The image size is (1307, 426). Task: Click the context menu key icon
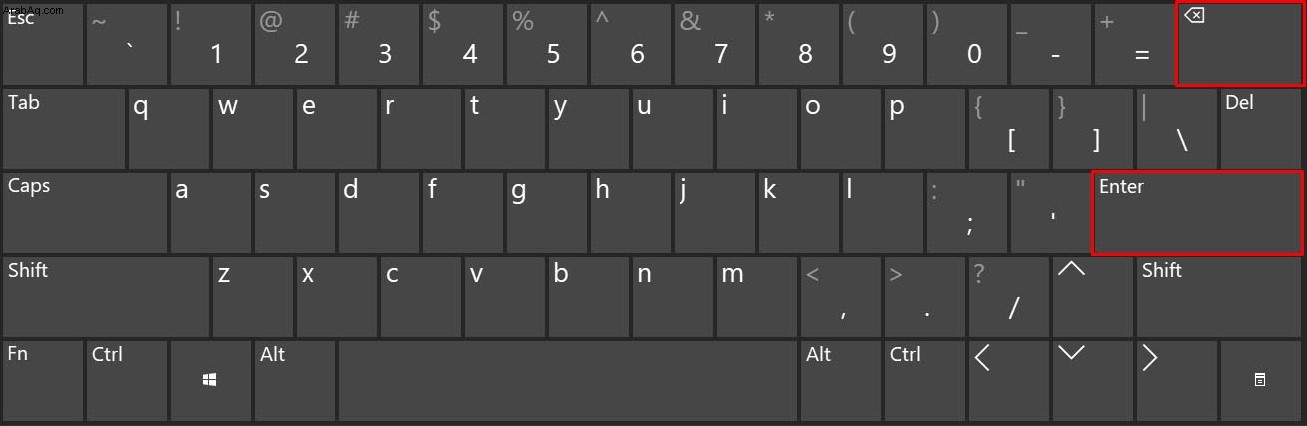(x=1260, y=380)
